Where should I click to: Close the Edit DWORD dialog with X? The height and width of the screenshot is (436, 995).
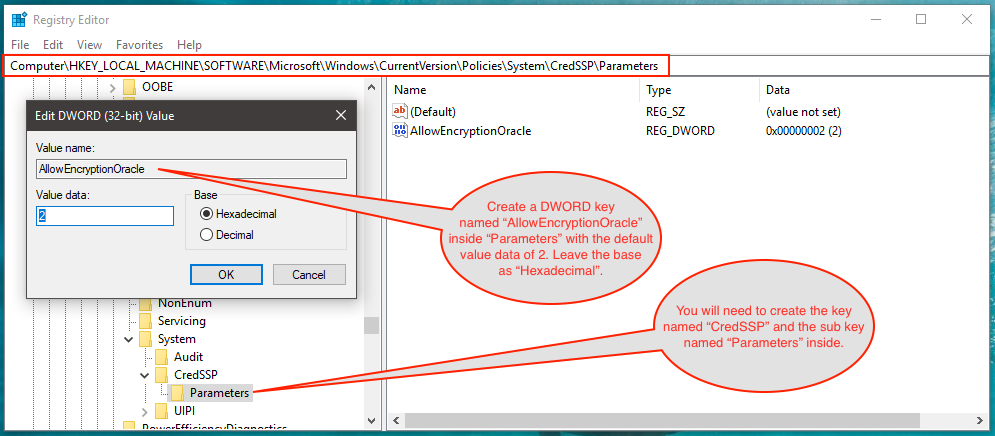point(341,116)
